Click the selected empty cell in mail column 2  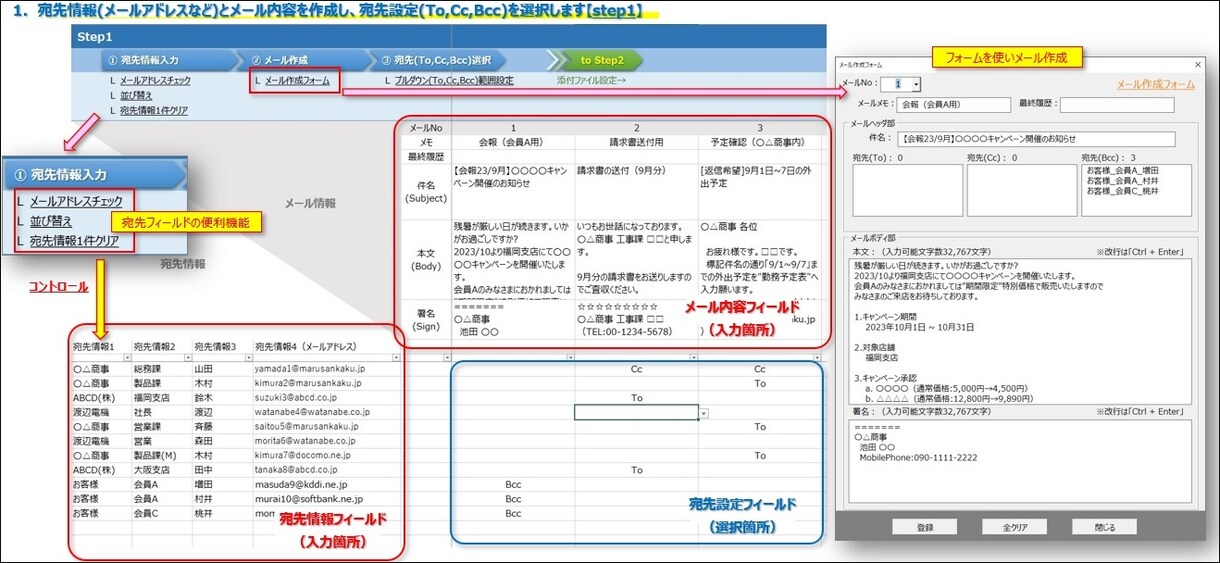pos(636,412)
